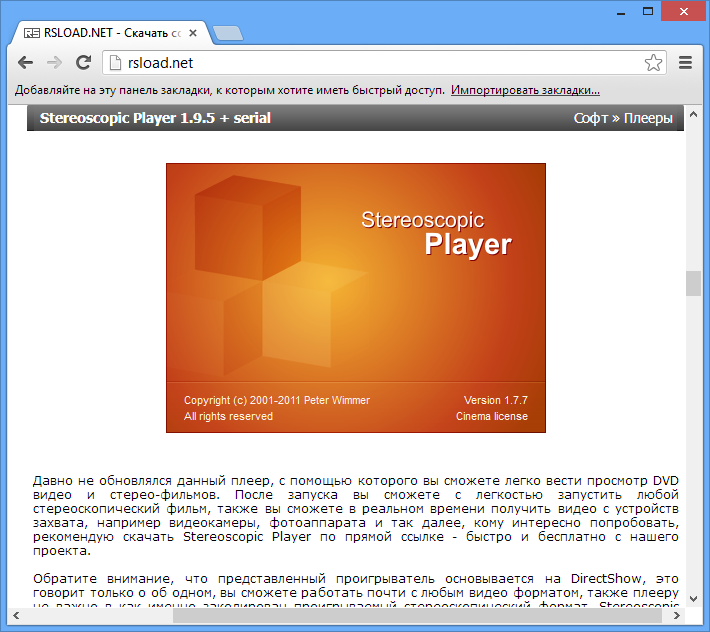Close the browser window
This screenshot has height=632, width=710.
[x=684, y=11]
